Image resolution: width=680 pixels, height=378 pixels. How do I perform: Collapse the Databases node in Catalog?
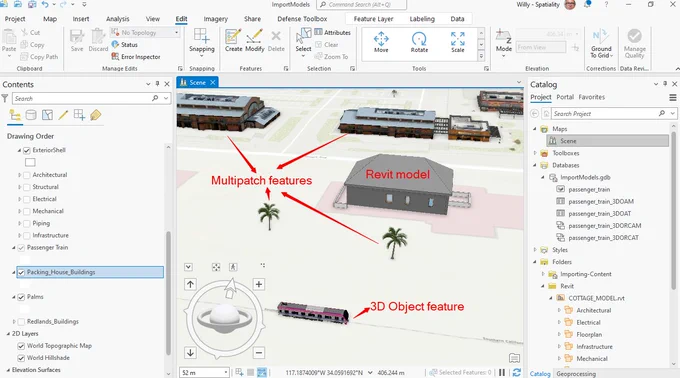tap(535, 165)
